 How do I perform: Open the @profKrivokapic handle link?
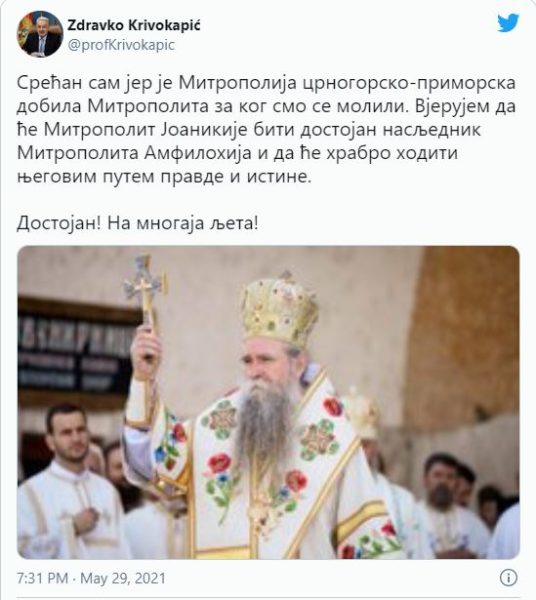[x=121, y=45]
